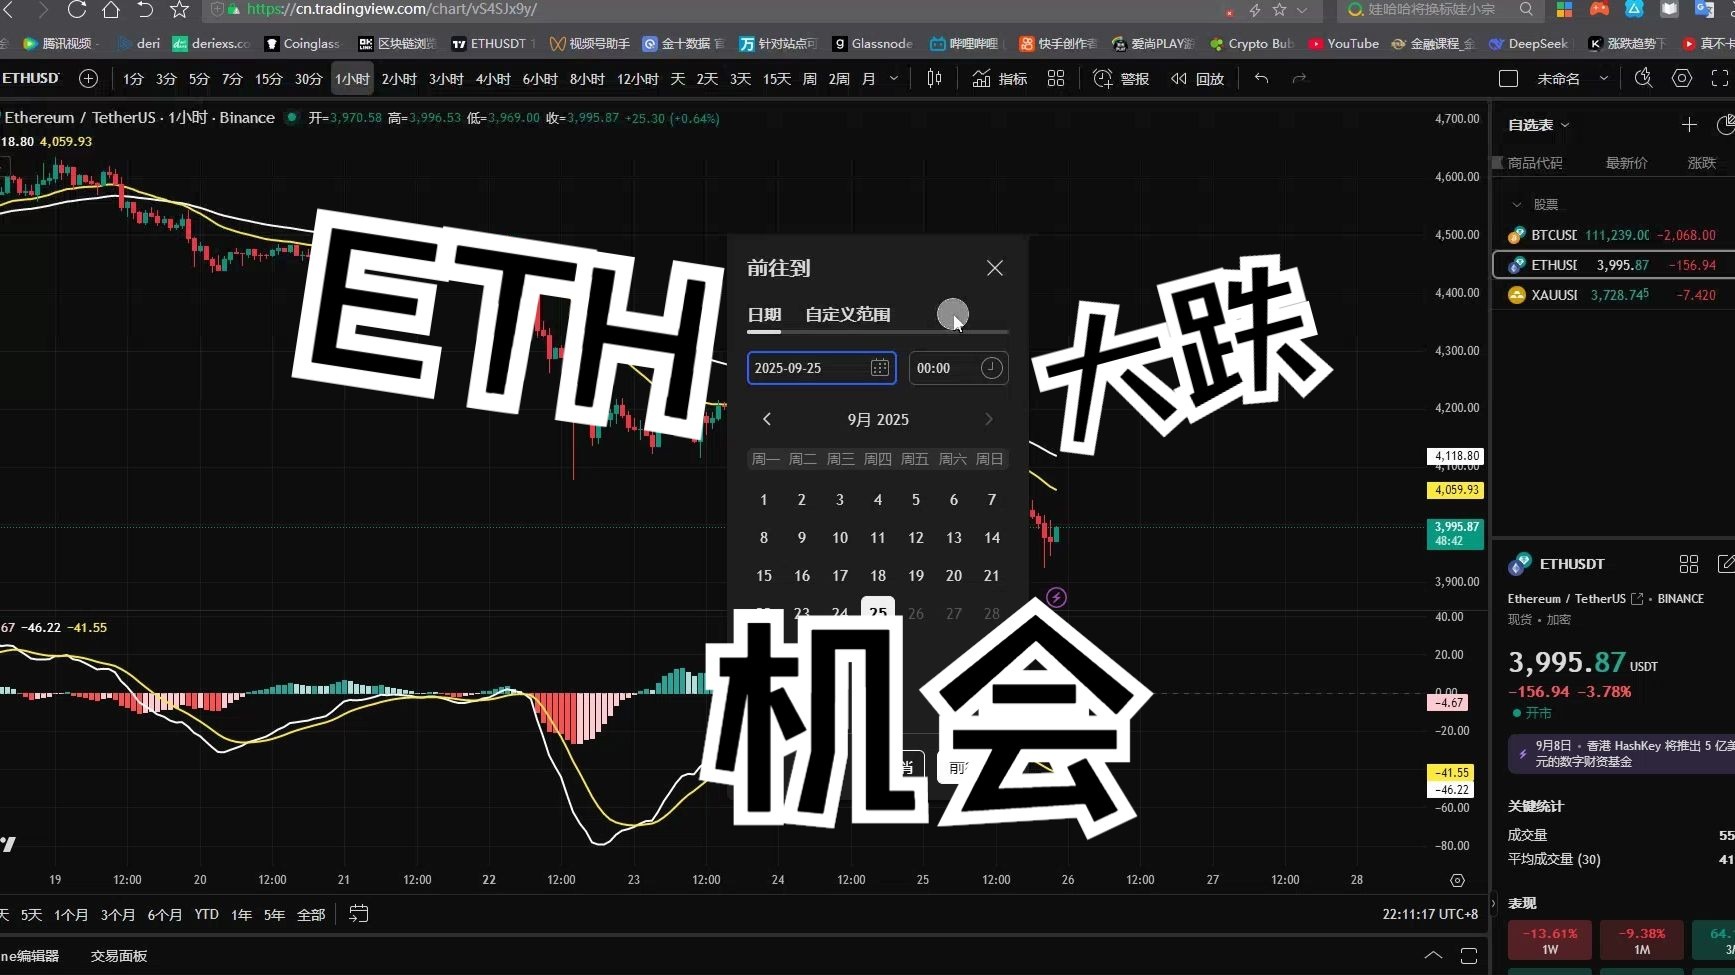Go to next month with the right chevron
This screenshot has height=975, width=1735.
988,419
